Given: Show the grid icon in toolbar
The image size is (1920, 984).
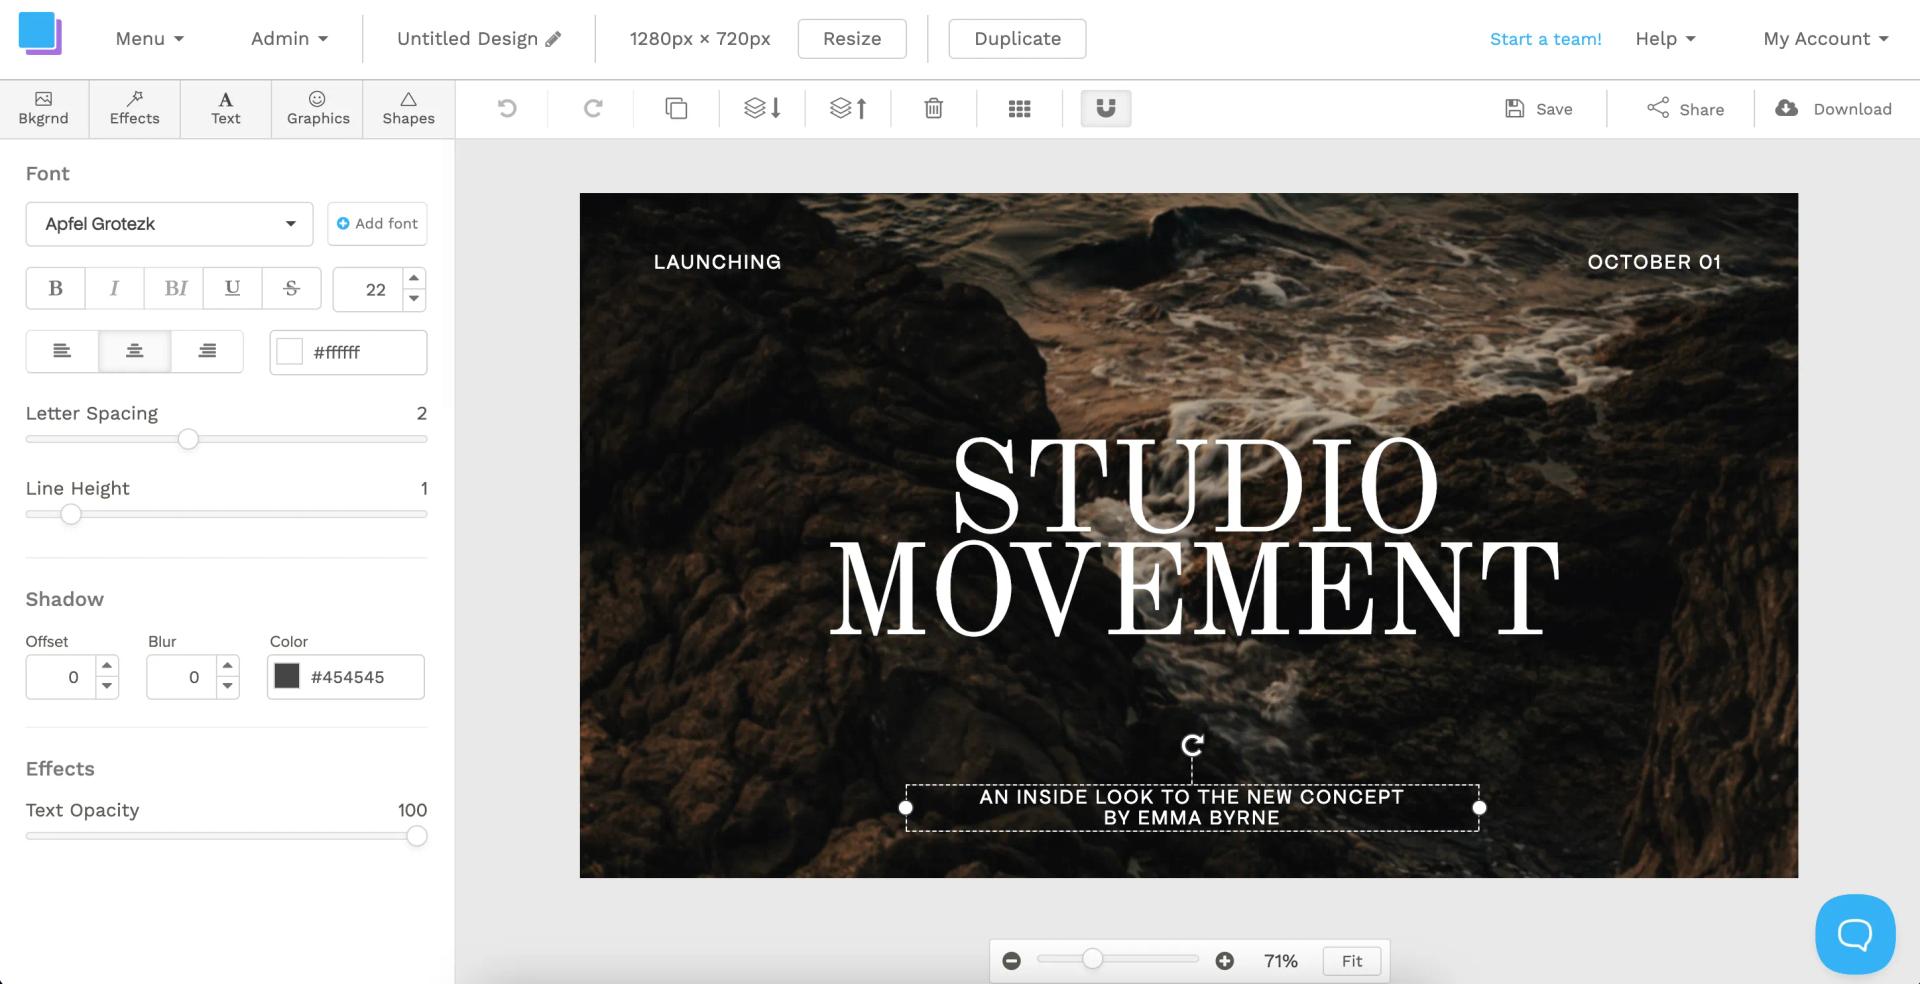Looking at the screenshot, I should [x=1019, y=109].
